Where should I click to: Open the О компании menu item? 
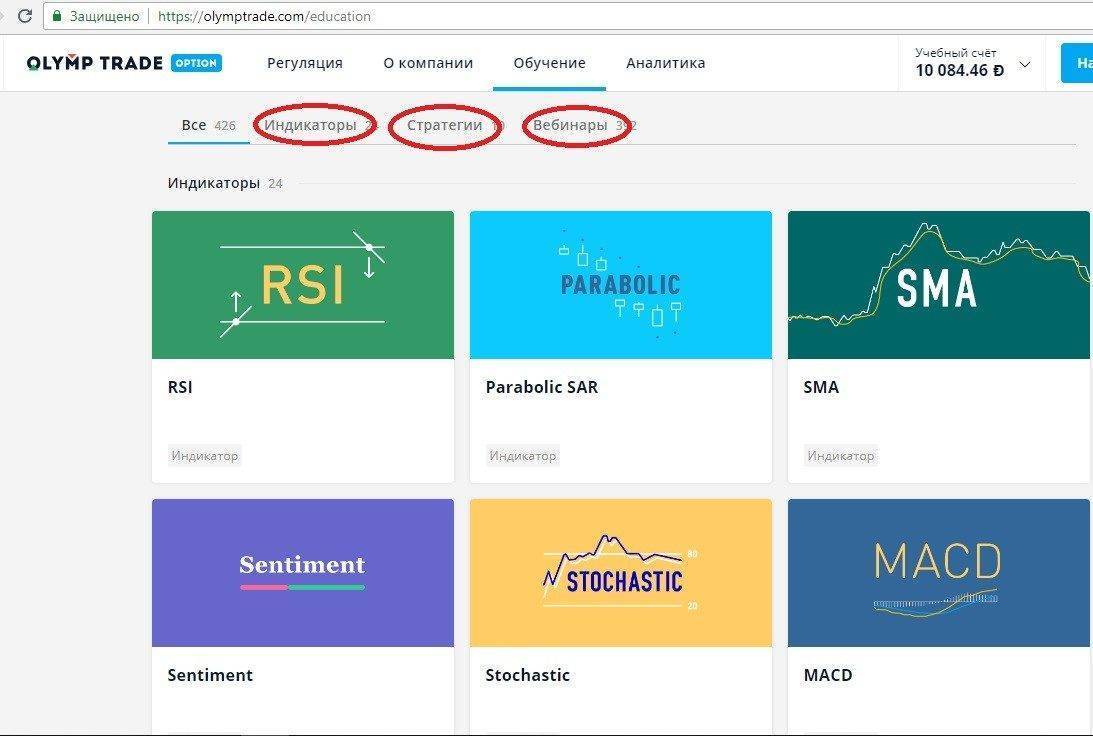pos(428,63)
